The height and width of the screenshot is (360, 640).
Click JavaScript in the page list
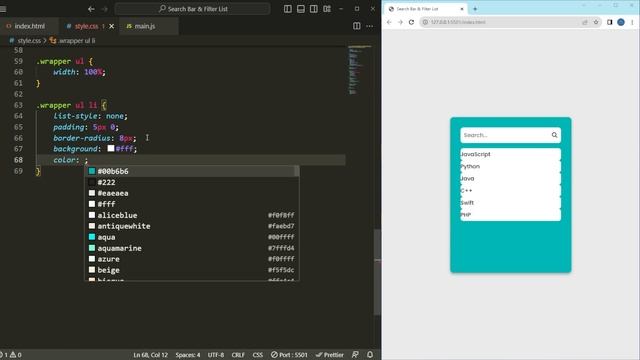point(510,154)
